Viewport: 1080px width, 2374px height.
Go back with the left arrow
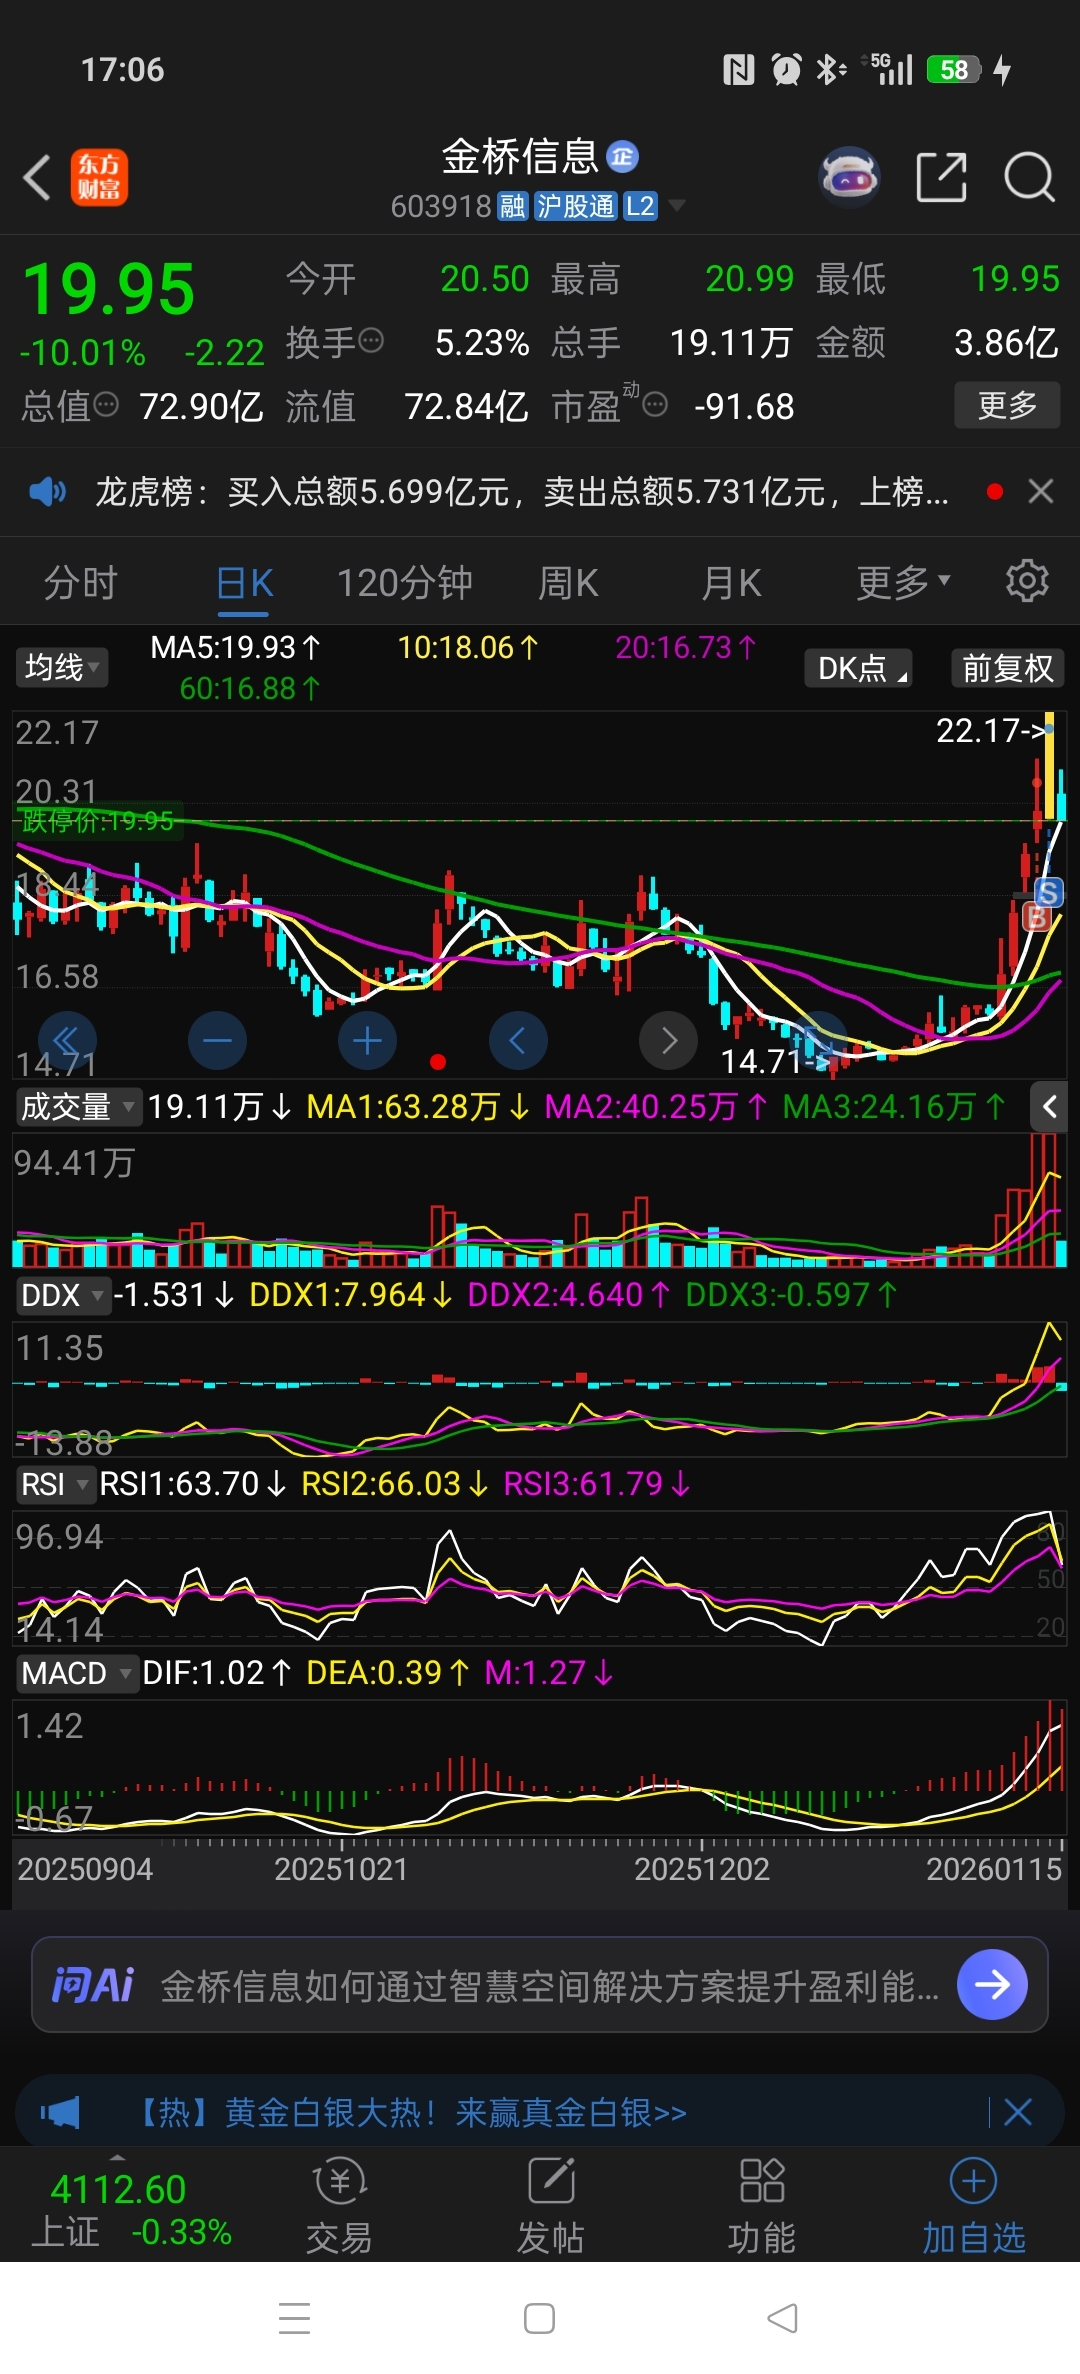37,178
